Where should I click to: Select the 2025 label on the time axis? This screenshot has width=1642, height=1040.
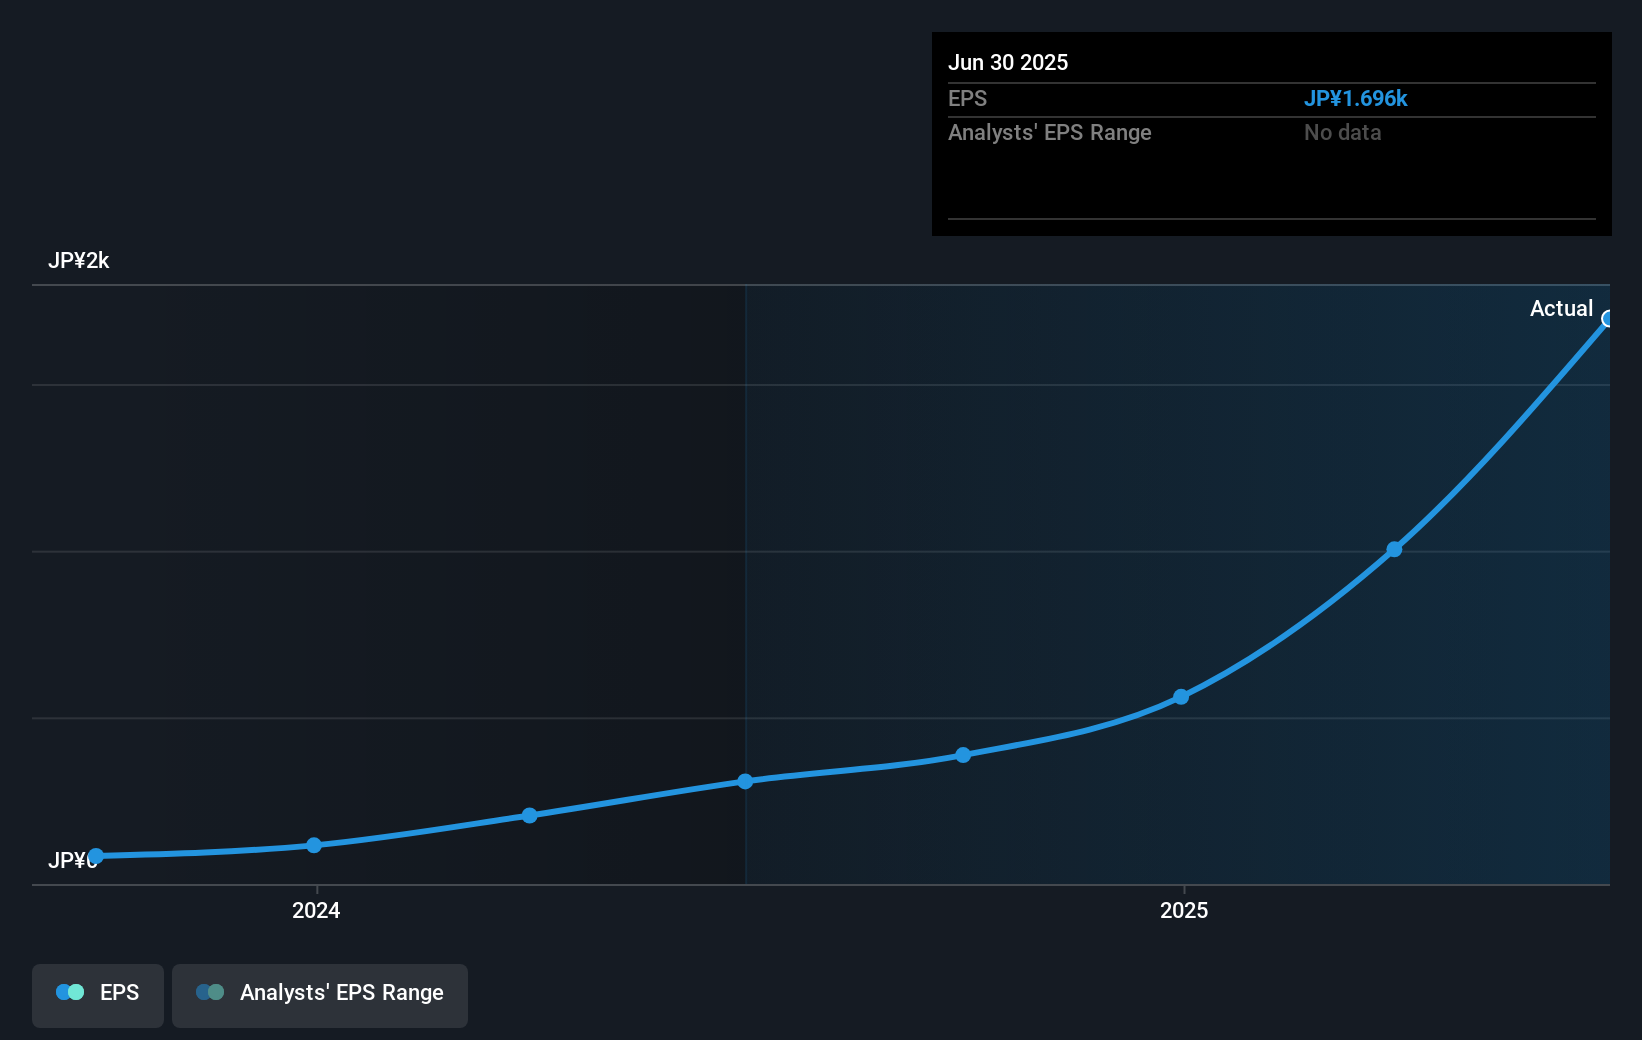coord(1183,910)
